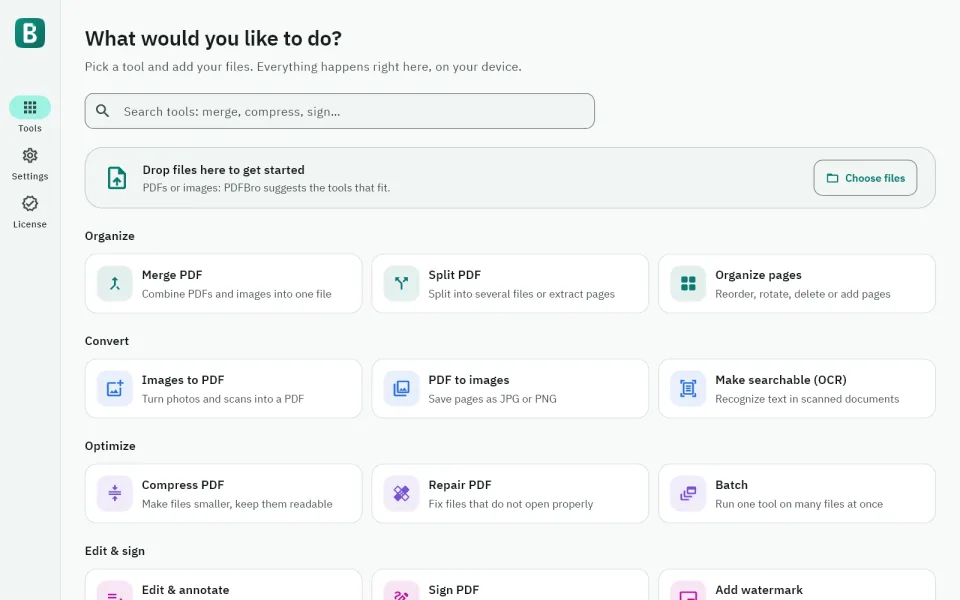The image size is (960, 600).
Task: Open the Sign PDF title
Action: (454, 590)
